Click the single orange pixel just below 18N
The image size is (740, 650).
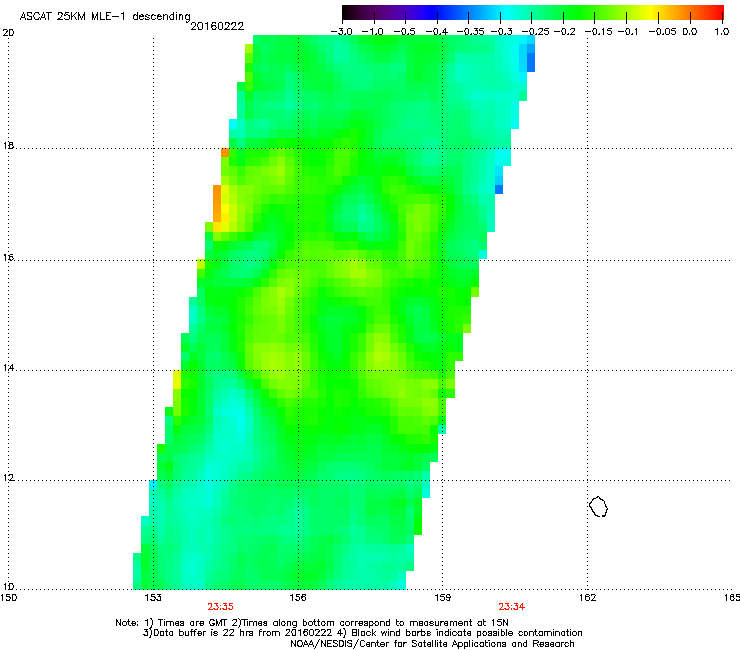tap(225, 152)
